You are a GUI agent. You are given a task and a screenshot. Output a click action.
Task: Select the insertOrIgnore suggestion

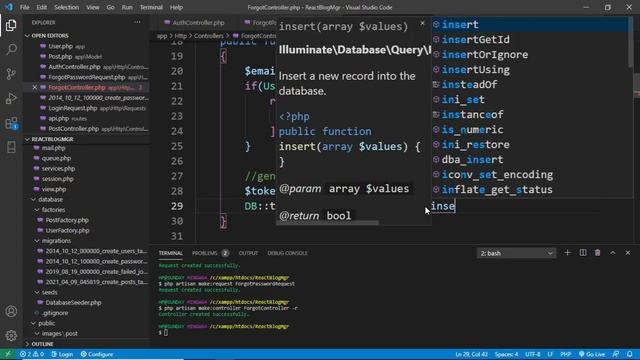point(530,55)
